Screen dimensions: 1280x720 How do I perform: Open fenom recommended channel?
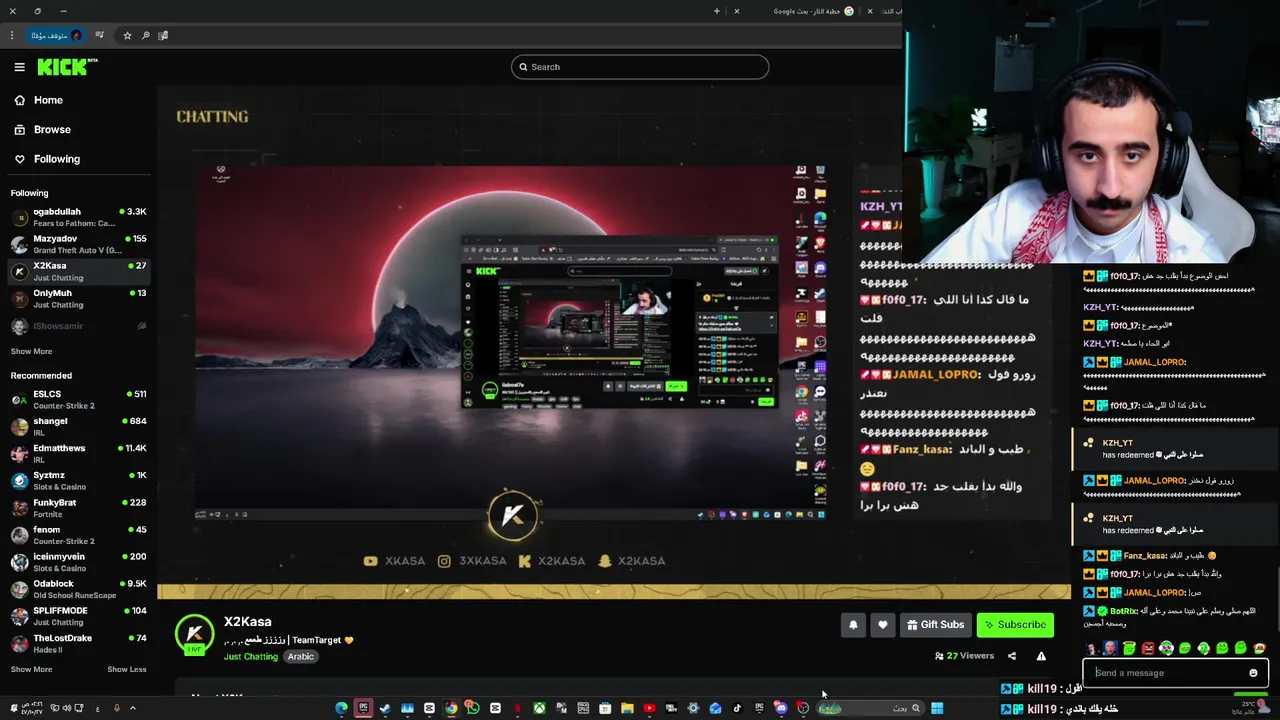coord(78,535)
